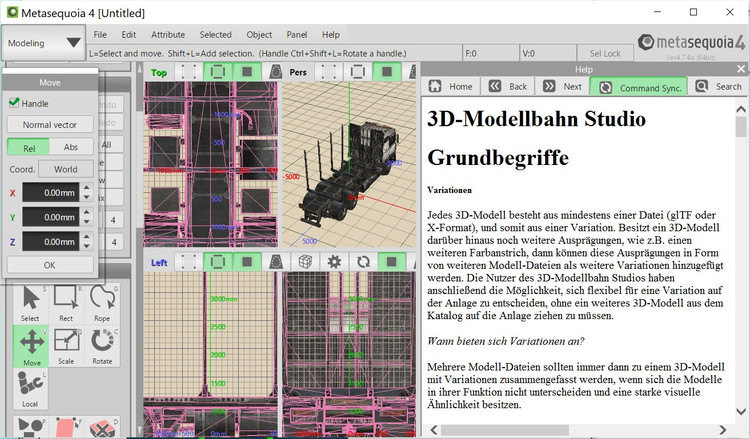Open the Panel menu
Image resolution: width=750 pixels, height=439 pixels.
[297, 34]
